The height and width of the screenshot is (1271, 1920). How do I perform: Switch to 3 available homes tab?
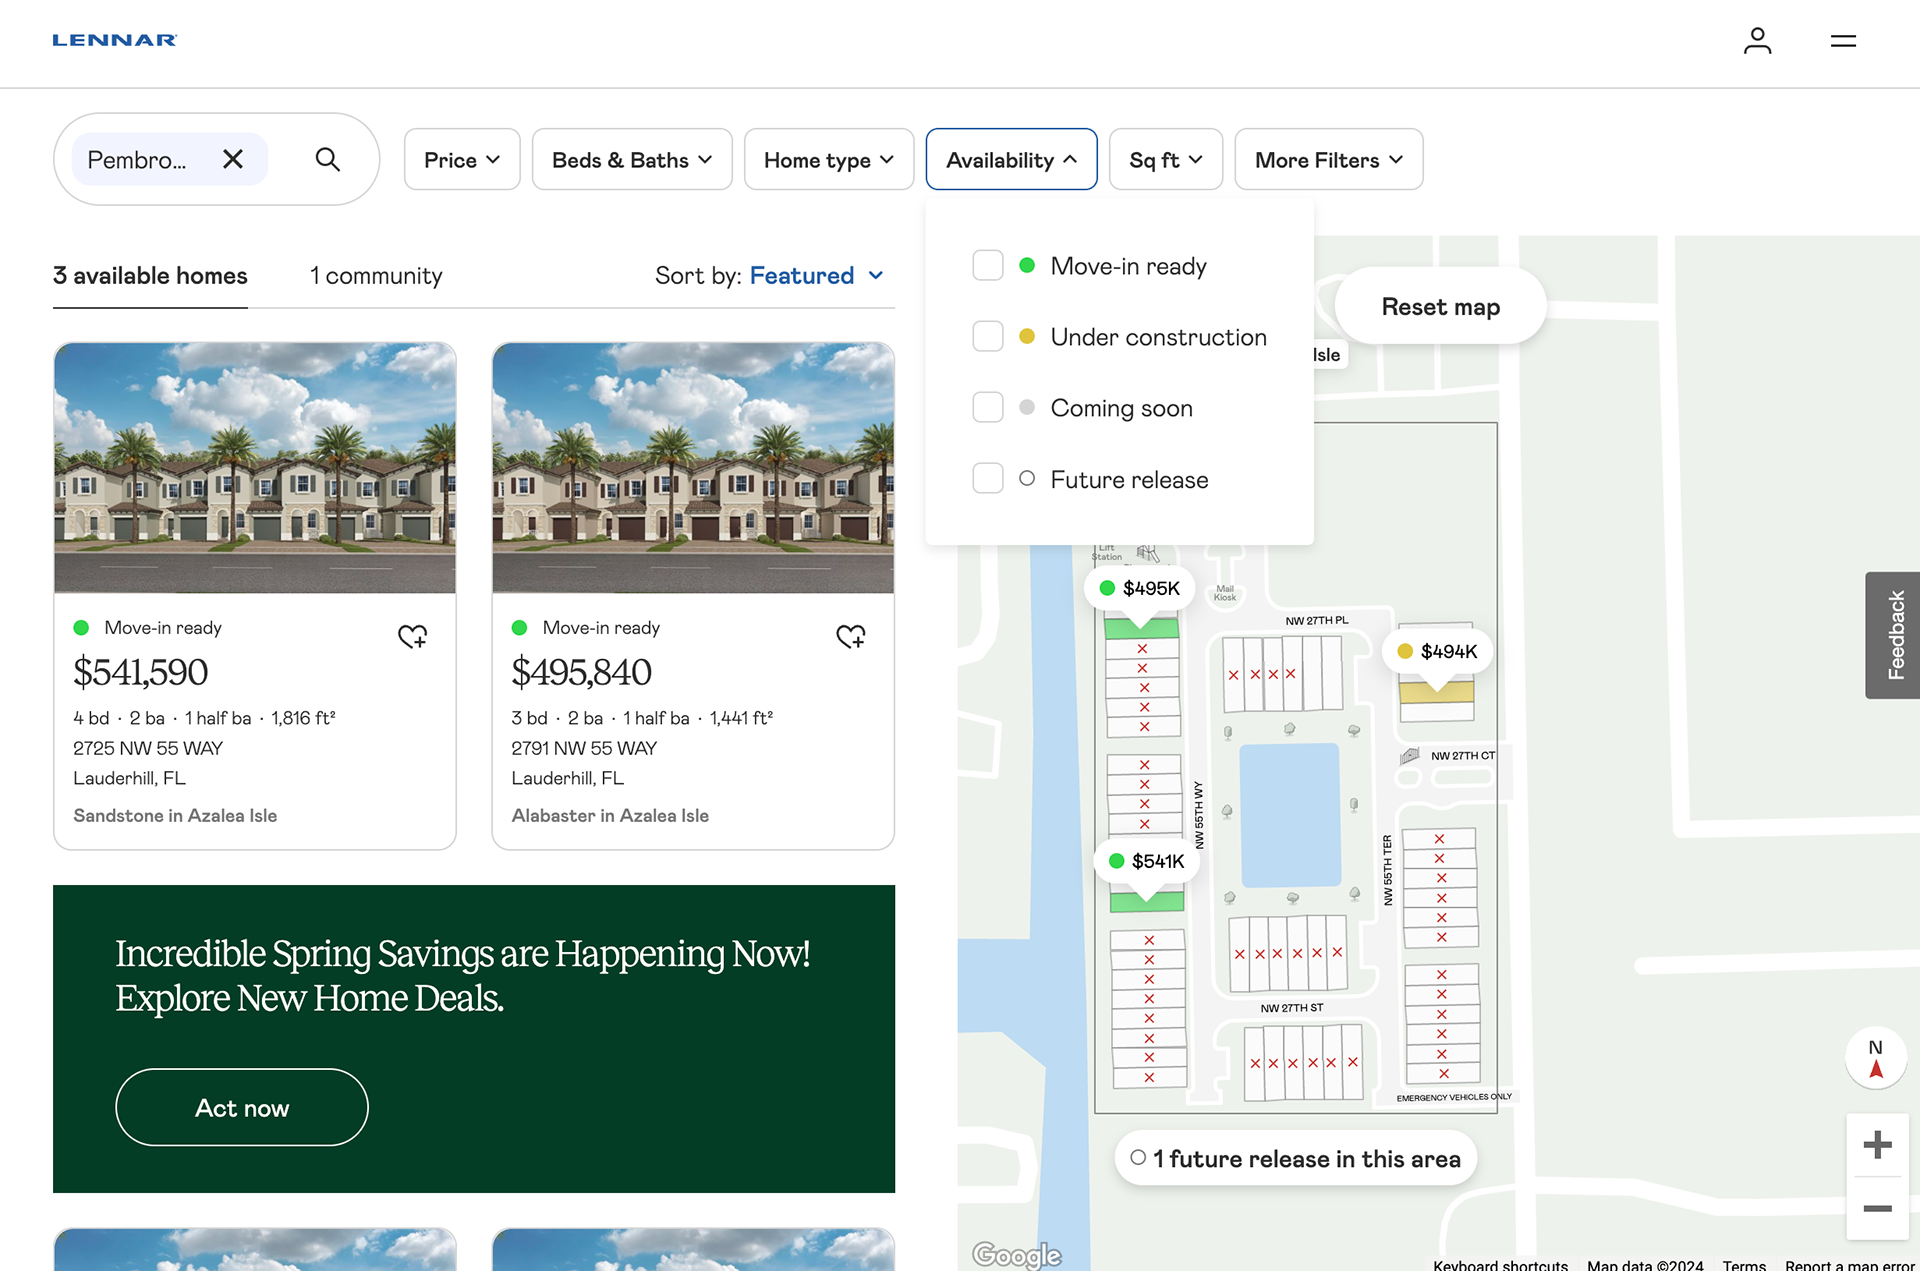pos(150,276)
